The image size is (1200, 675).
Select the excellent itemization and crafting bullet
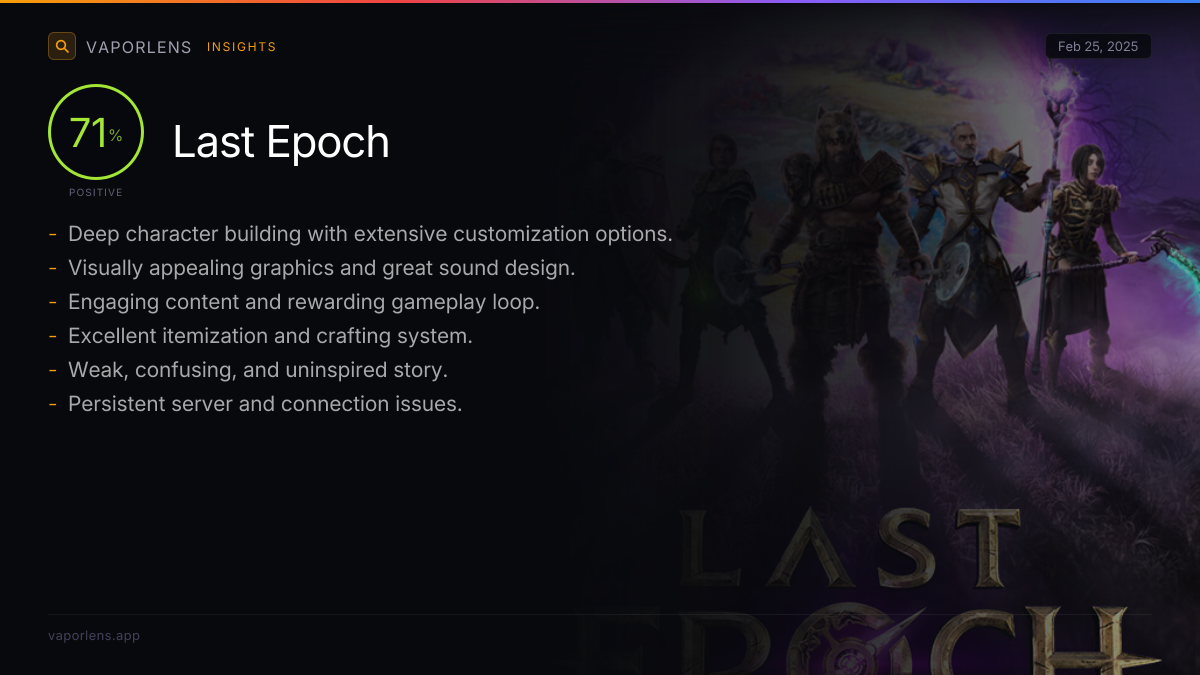pos(270,336)
